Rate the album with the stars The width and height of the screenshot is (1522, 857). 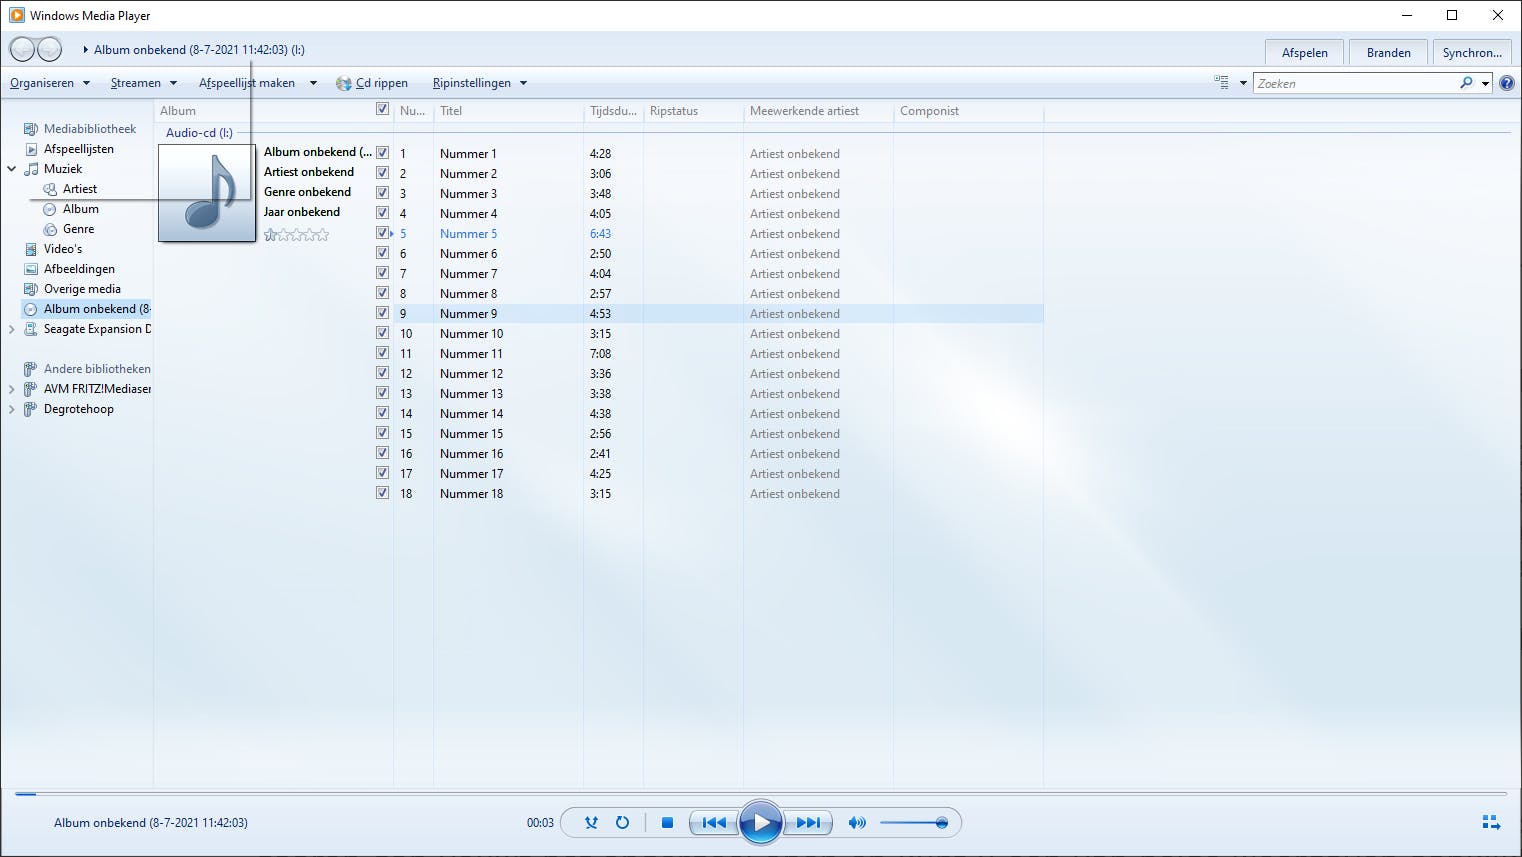point(296,235)
